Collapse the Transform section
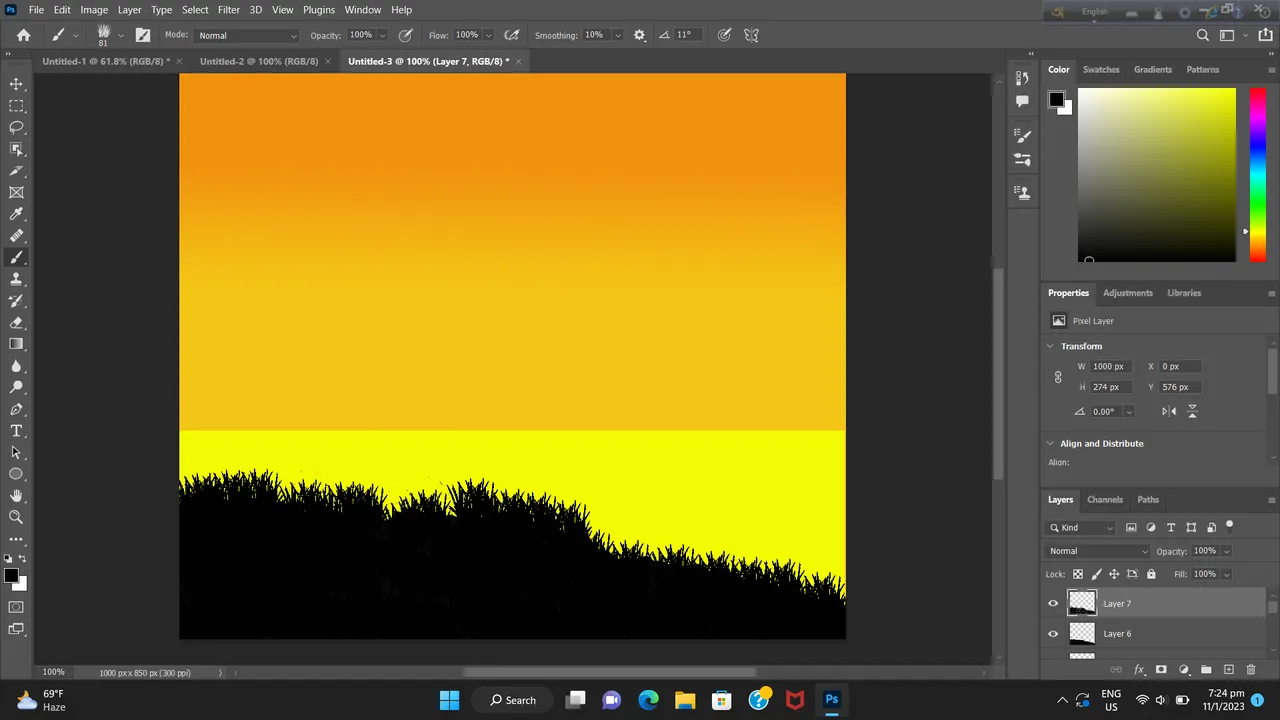Image resolution: width=1280 pixels, height=720 pixels. pyautogui.click(x=1050, y=346)
